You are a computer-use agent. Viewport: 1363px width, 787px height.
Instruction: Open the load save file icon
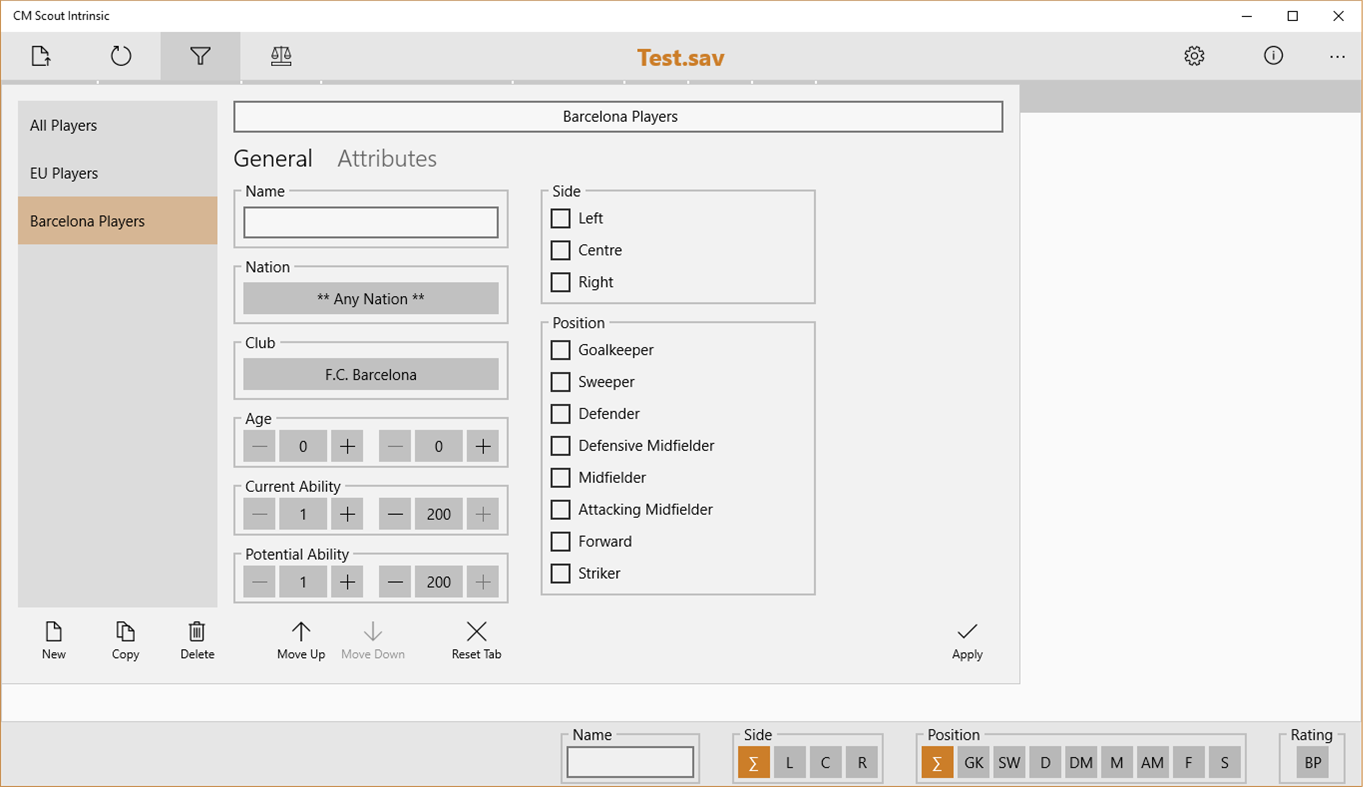pyautogui.click(x=40, y=56)
